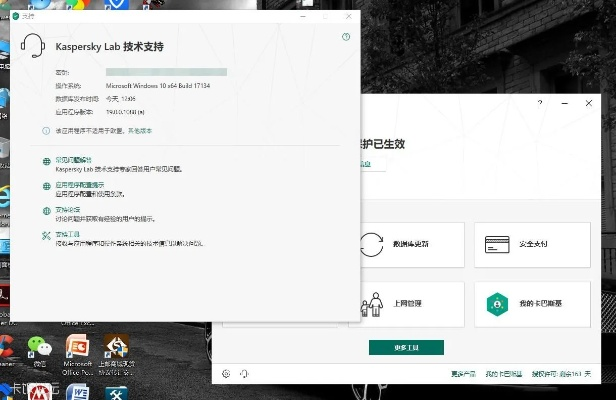The image size is (616, 400).
Task: Click the globe icon beside 常见问题解答
Action: point(46,161)
